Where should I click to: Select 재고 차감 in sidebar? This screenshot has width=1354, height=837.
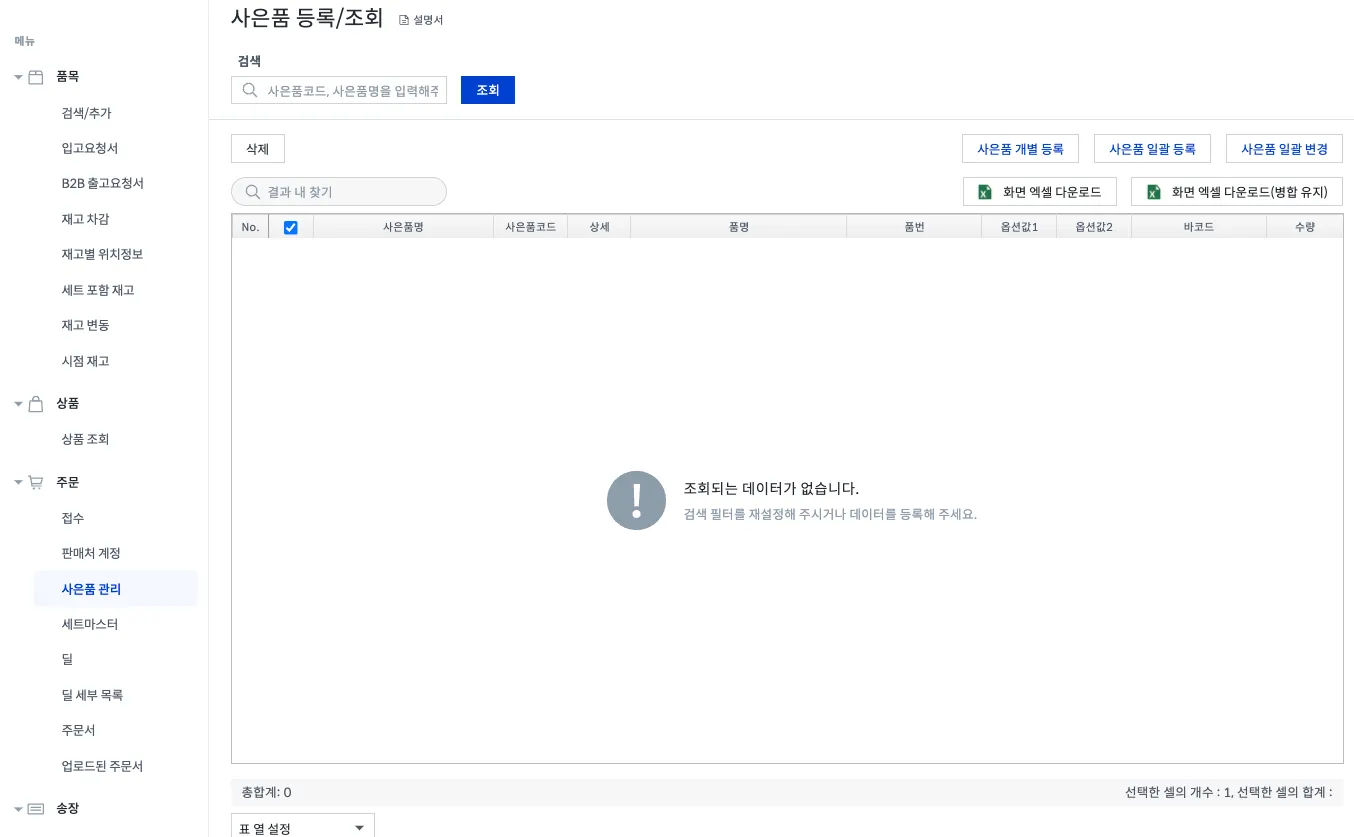85,219
